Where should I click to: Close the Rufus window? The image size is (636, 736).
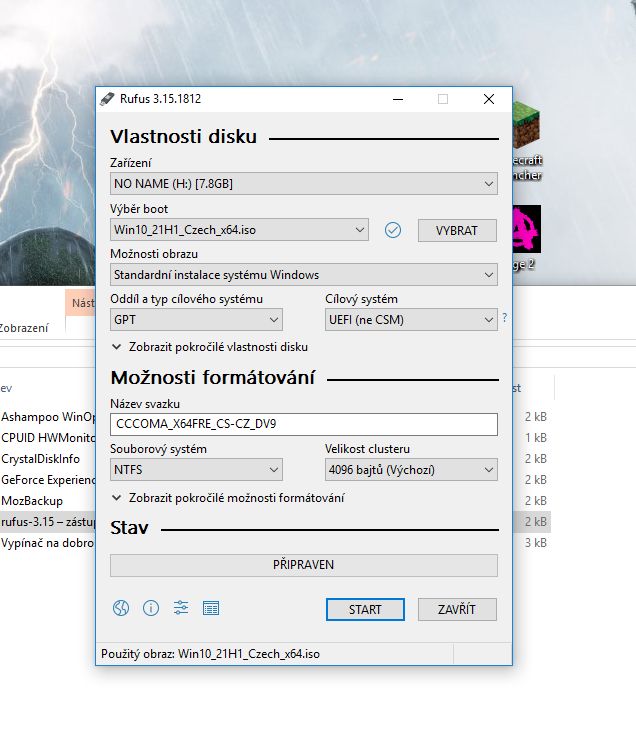(x=489, y=99)
